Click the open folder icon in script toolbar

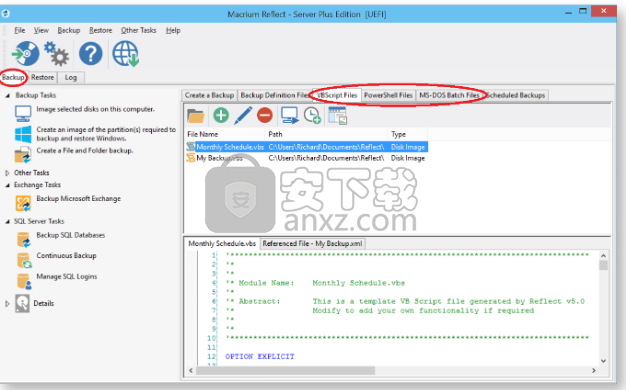[x=196, y=116]
